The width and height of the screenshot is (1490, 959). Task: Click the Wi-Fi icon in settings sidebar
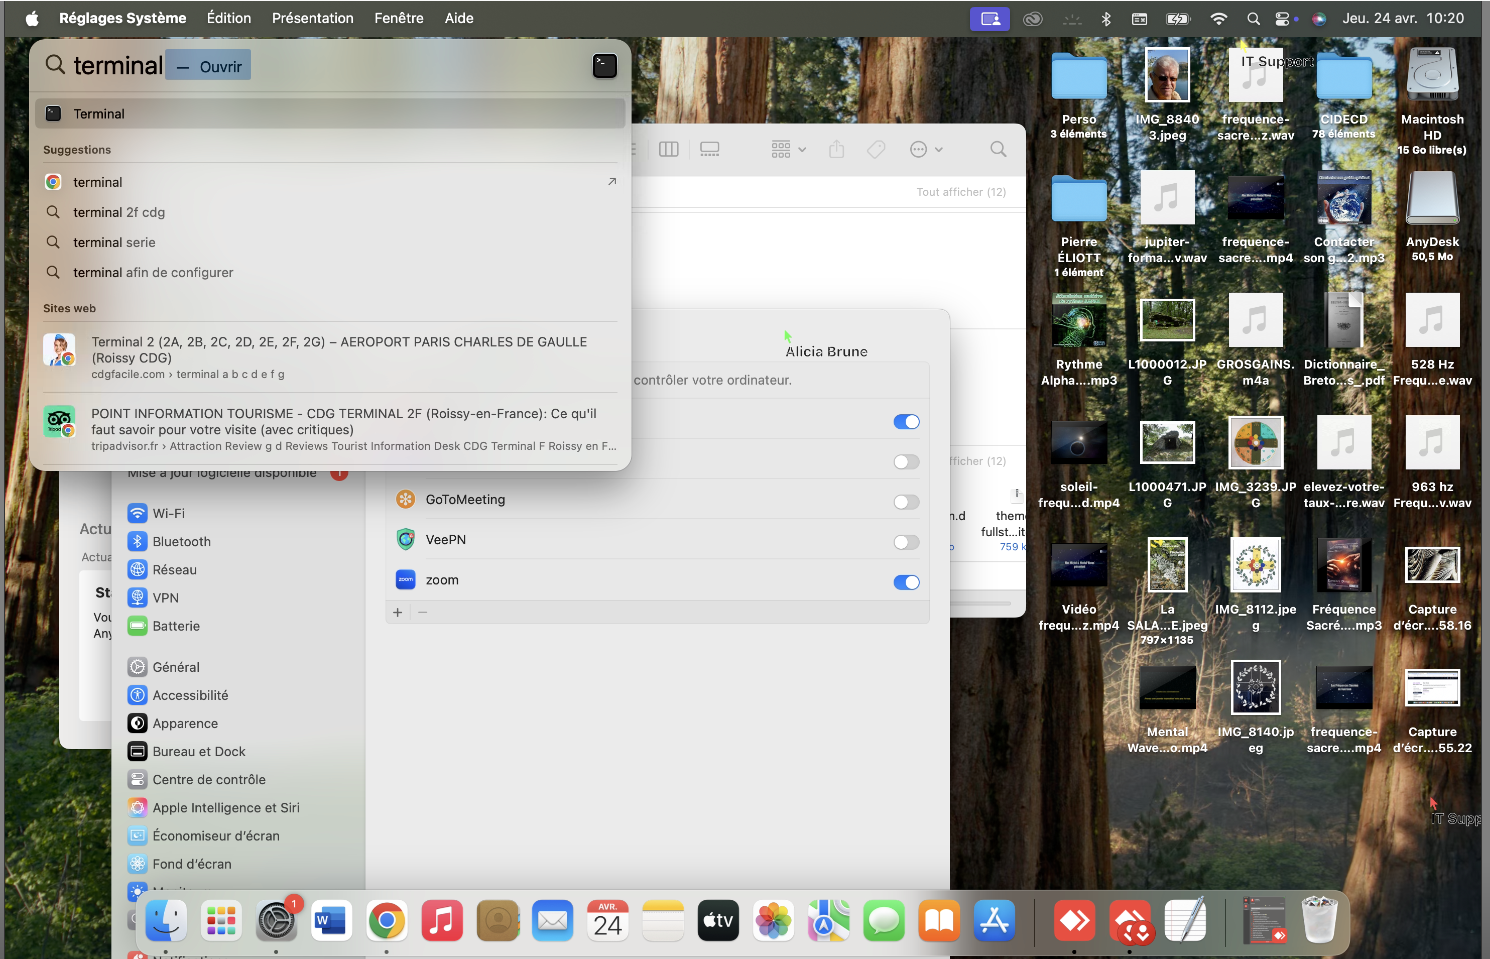click(137, 513)
